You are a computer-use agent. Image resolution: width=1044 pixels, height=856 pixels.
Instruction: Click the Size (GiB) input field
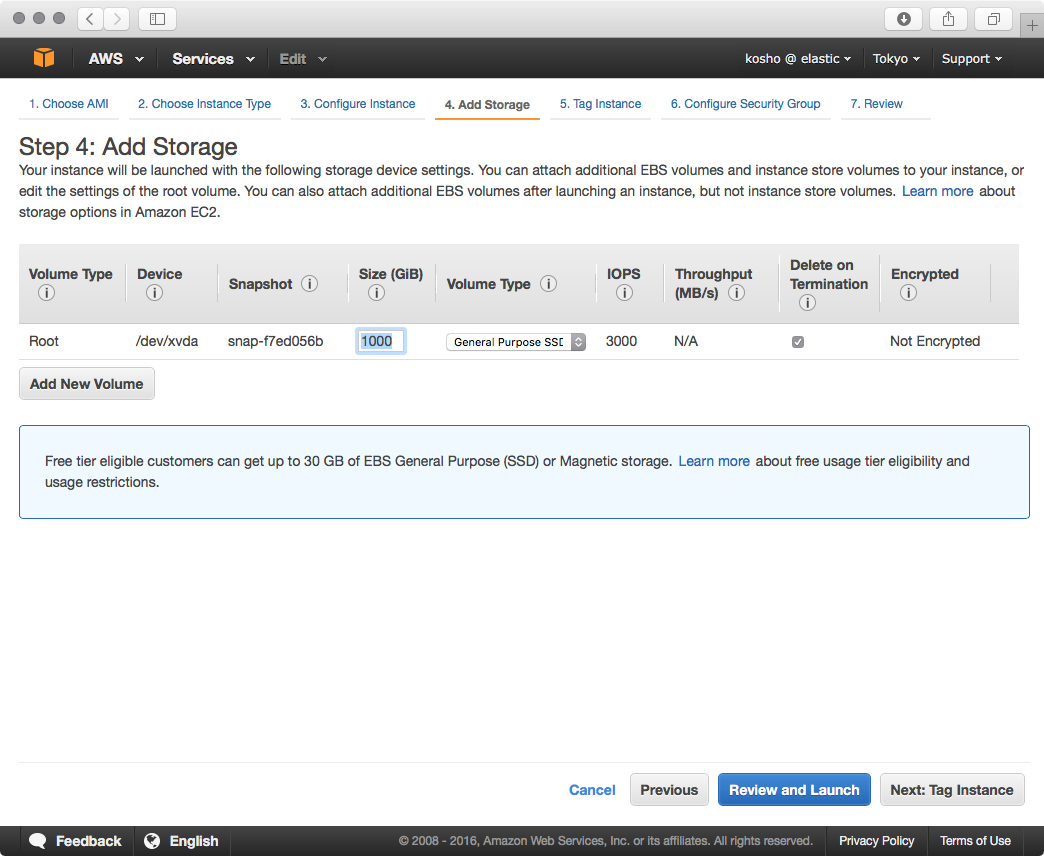[x=381, y=341]
